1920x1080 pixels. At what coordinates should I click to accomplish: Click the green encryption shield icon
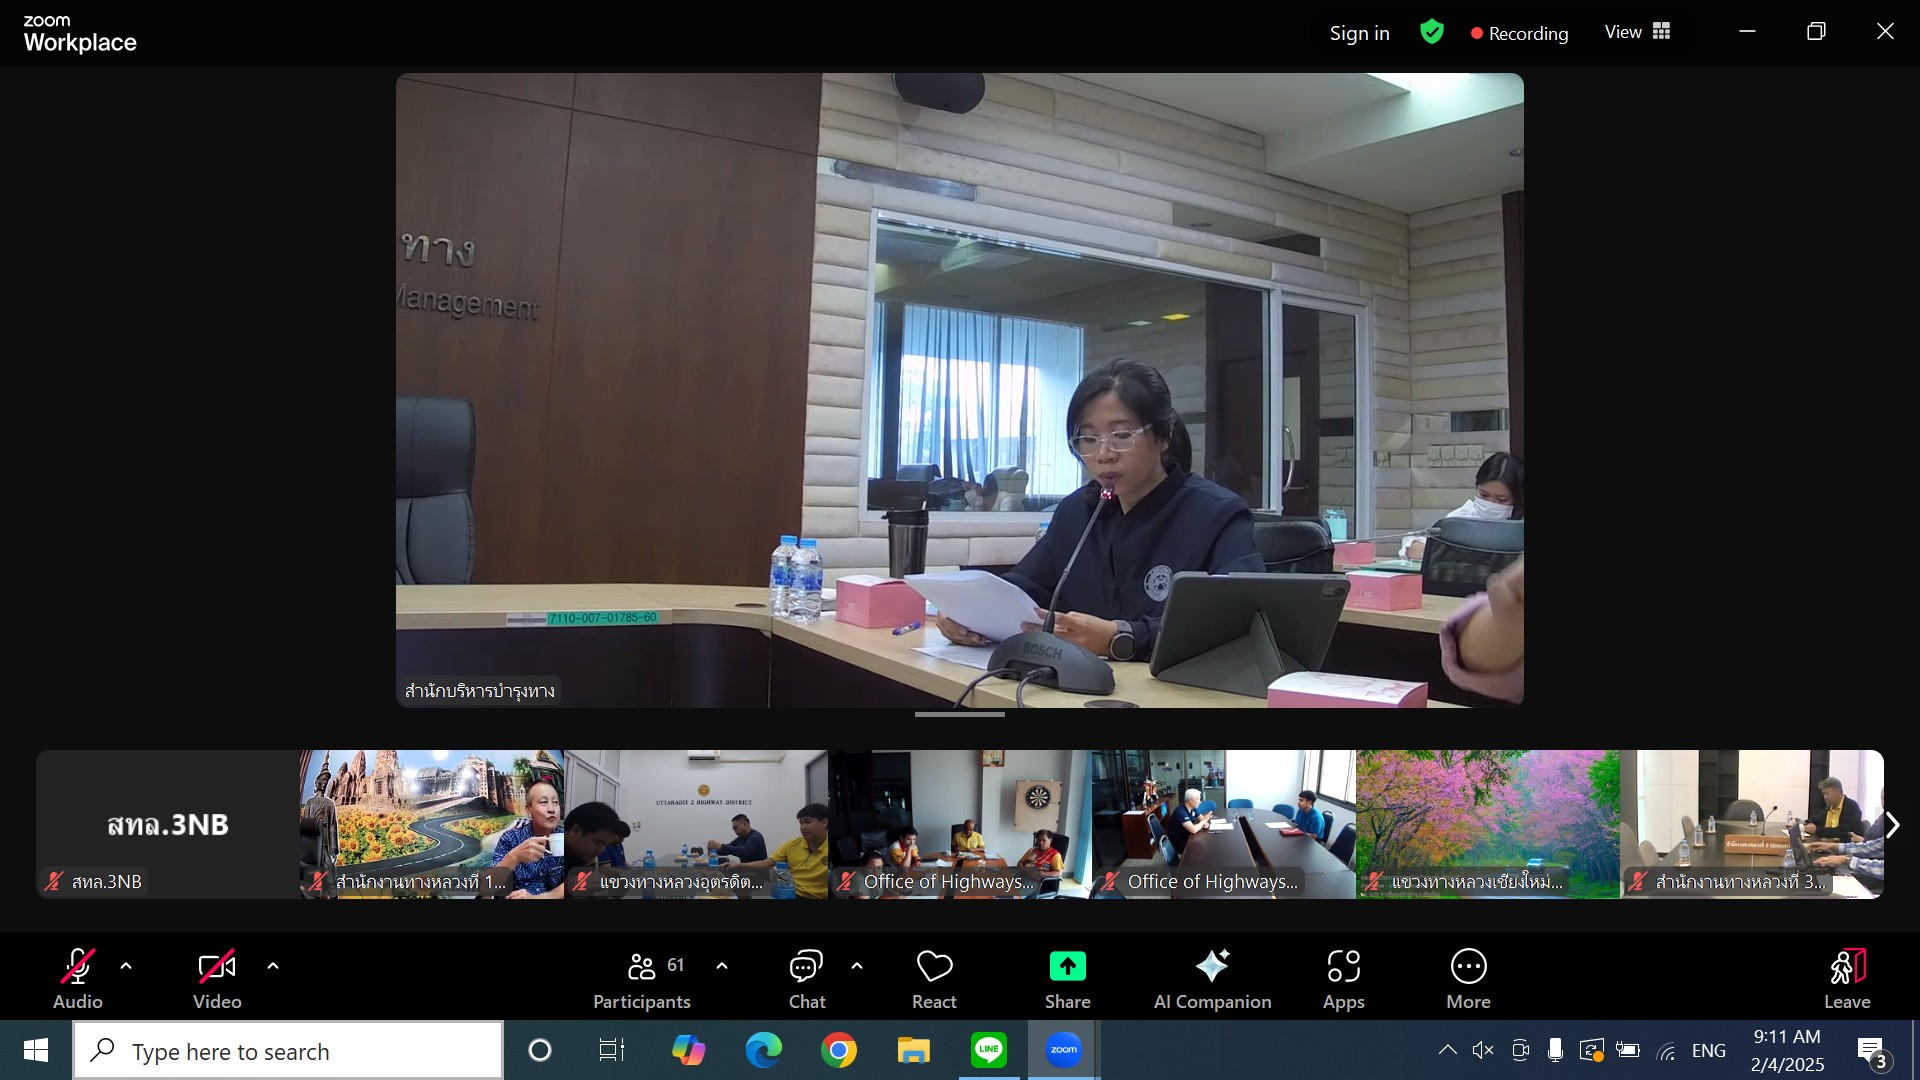point(1432,33)
